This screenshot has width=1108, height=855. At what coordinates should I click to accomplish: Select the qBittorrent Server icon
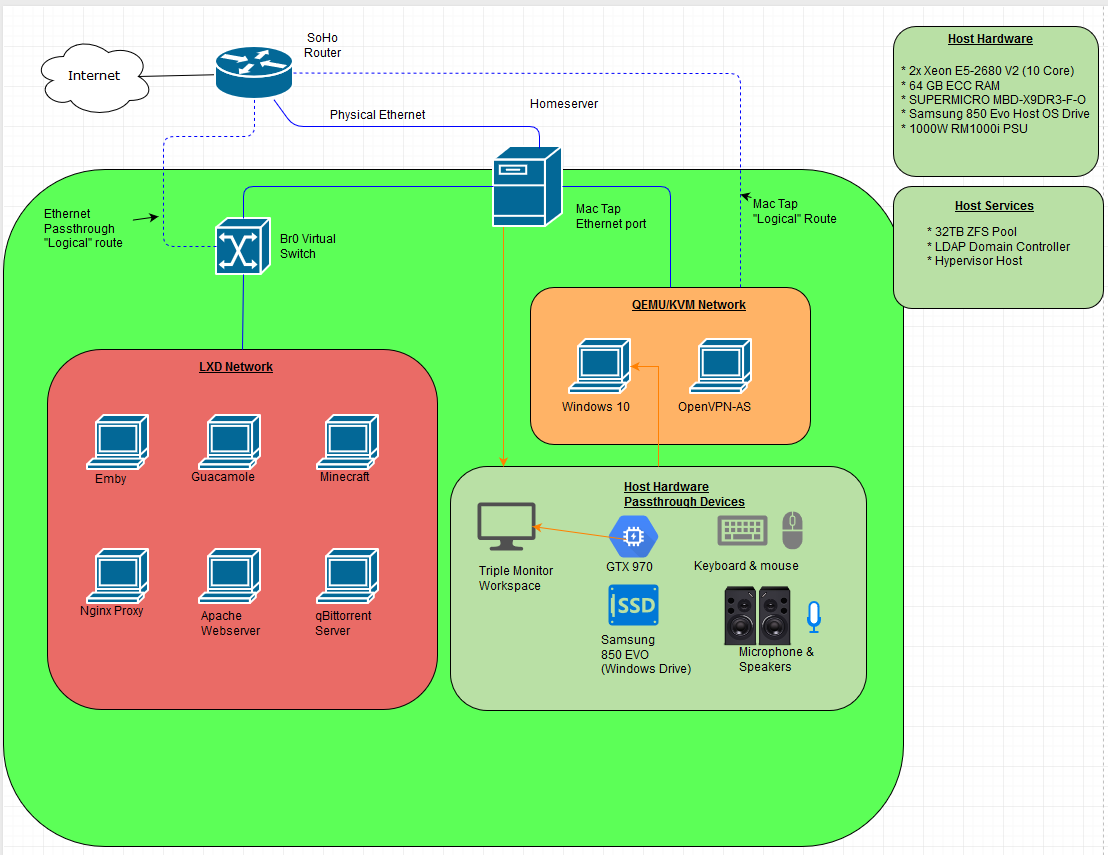[x=349, y=577]
